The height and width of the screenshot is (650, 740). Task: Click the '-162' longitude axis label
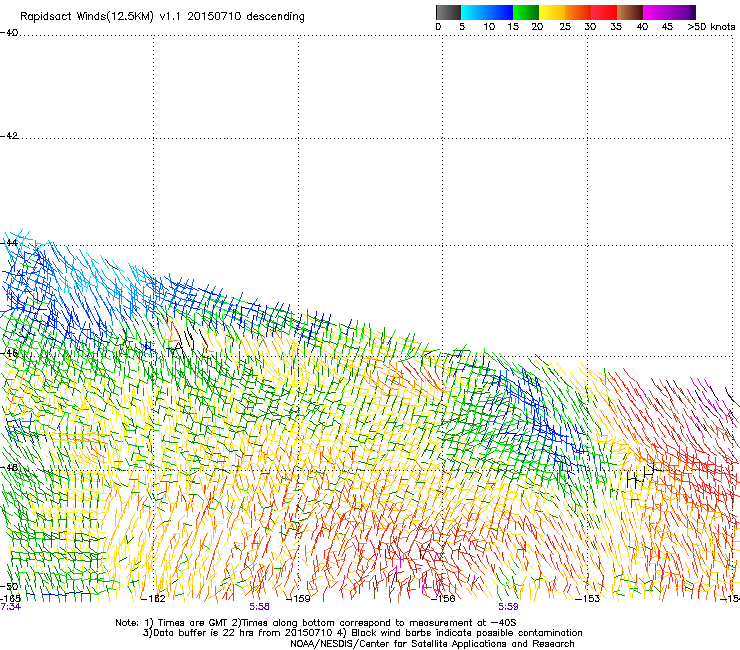[x=153, y=599]
